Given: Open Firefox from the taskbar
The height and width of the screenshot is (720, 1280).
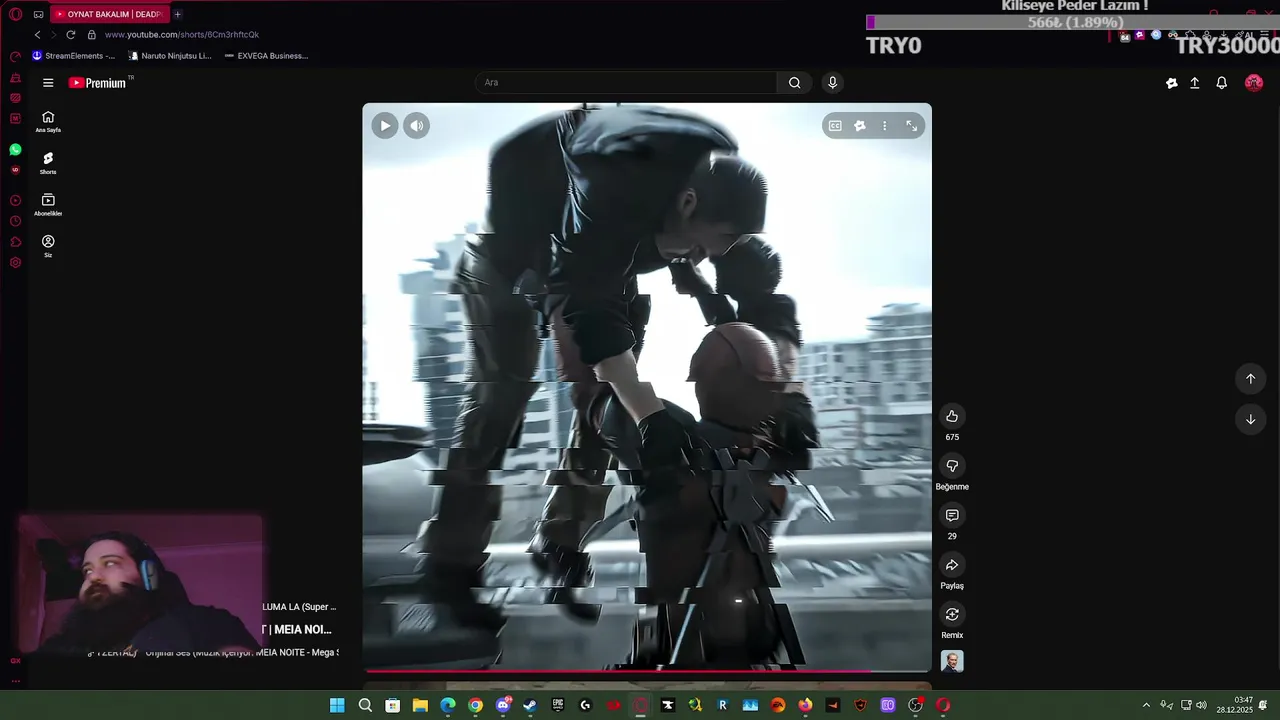Looking at the screenshot, I should tap(805, 705).
